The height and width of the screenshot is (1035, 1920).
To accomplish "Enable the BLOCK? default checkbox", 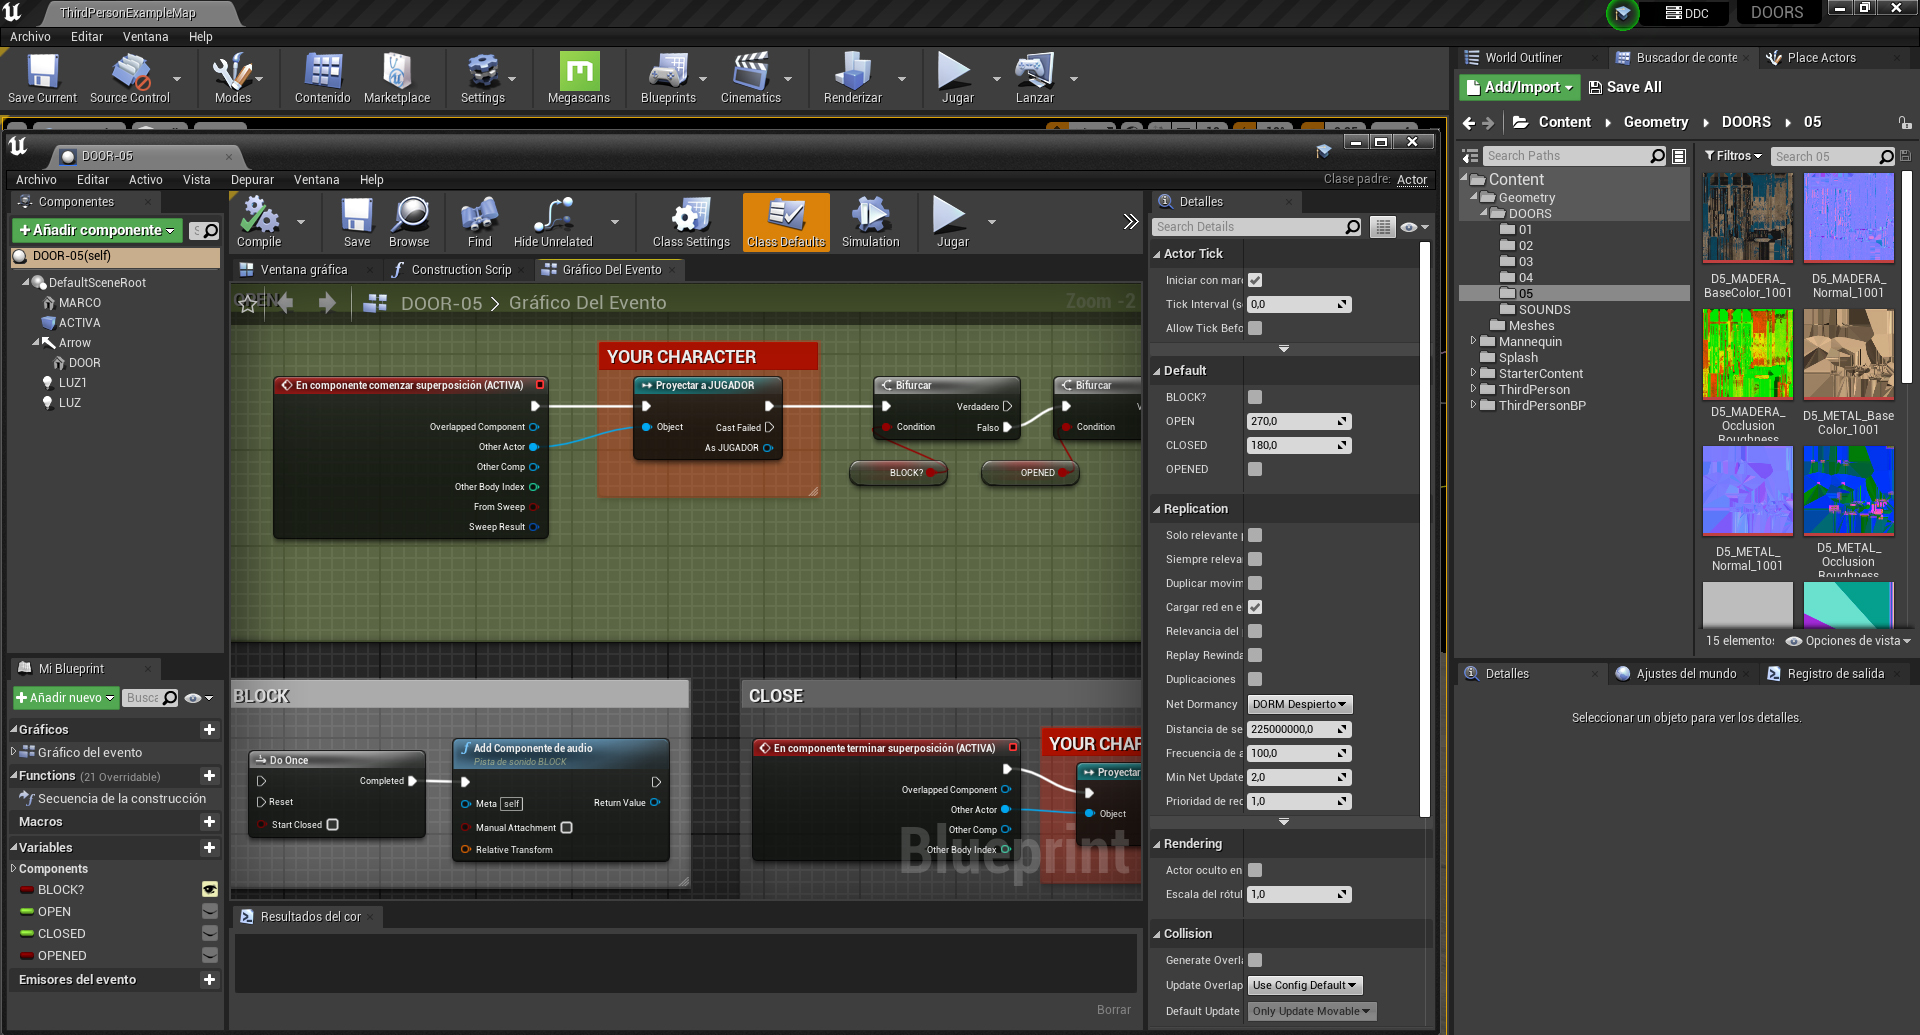I will (x=1255, y=397).
